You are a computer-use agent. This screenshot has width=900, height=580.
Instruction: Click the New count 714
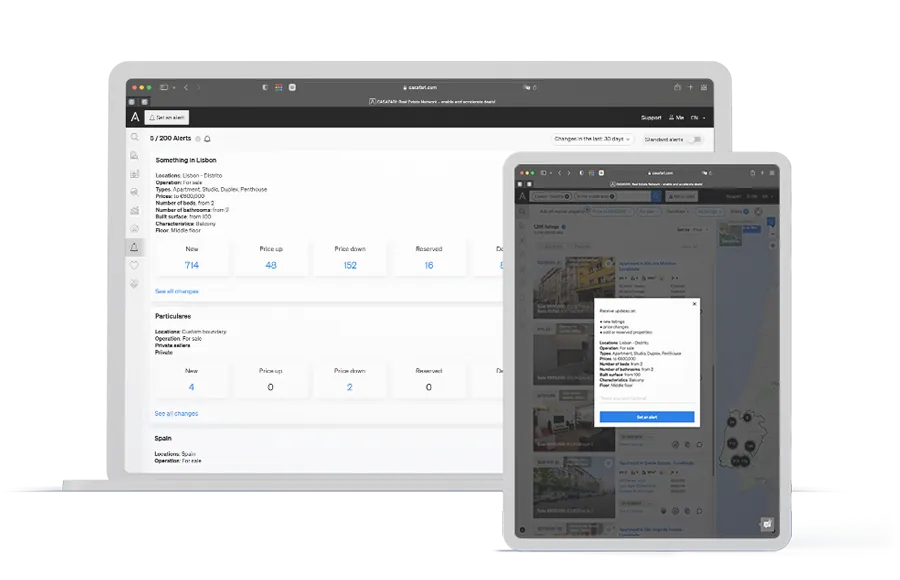pos(192,265)
